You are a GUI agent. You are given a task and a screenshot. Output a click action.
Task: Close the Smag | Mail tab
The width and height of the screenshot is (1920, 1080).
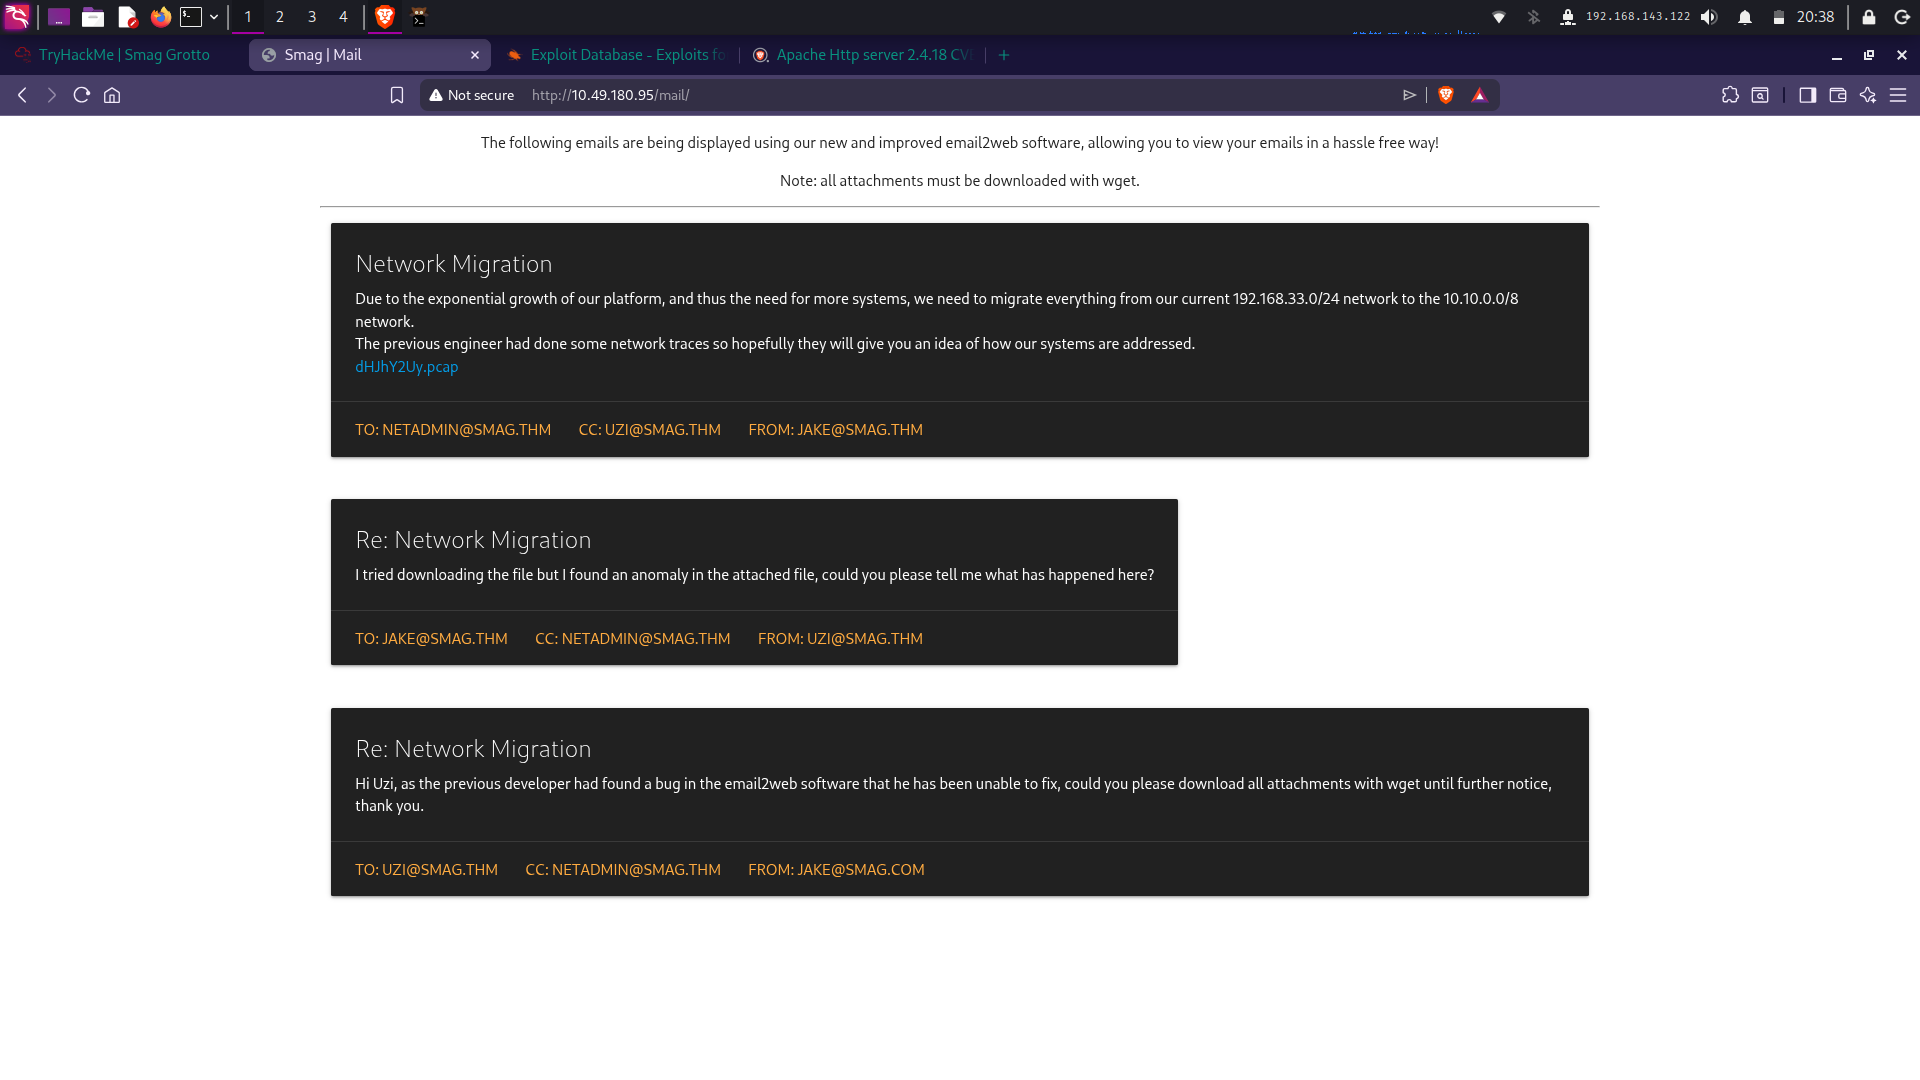pyautogui.click(x=475, y=55)
